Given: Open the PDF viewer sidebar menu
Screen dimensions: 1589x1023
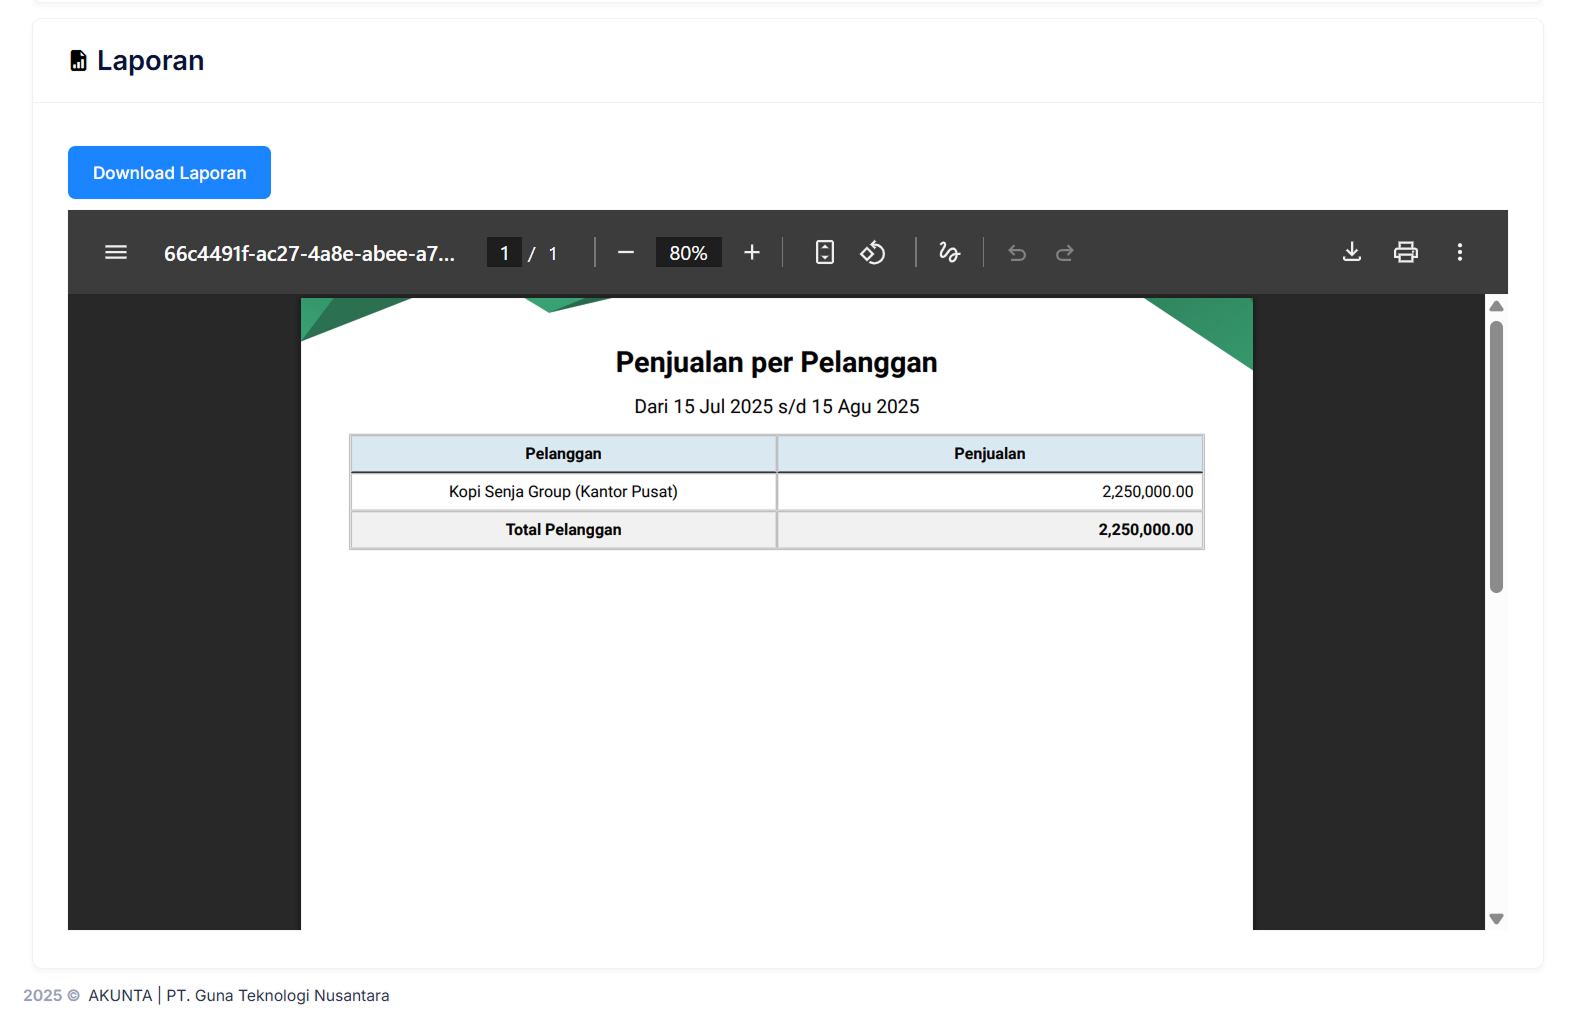Looking at the screenshot, I should click(116, 252).
